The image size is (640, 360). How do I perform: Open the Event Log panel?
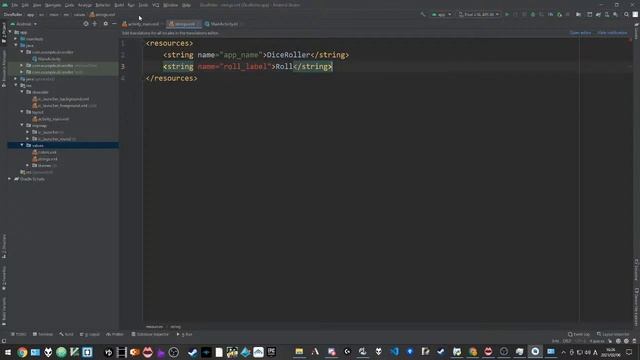(579, 334)
